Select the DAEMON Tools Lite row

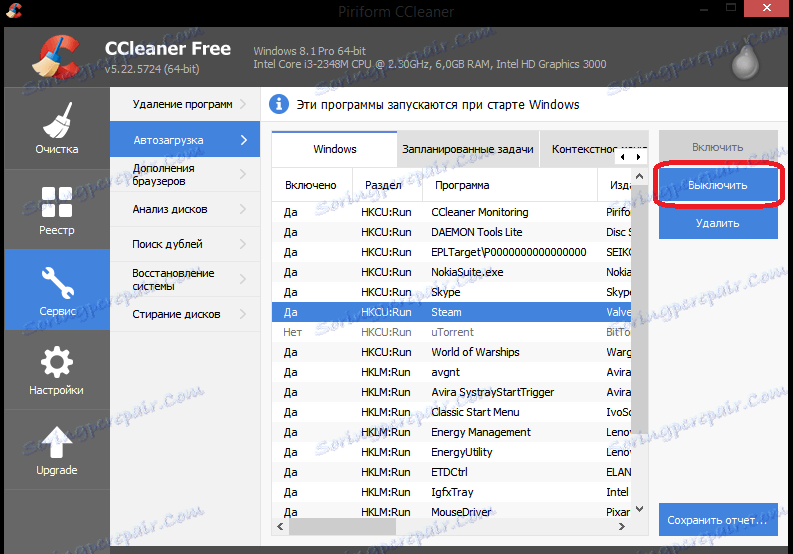[452, 232]
